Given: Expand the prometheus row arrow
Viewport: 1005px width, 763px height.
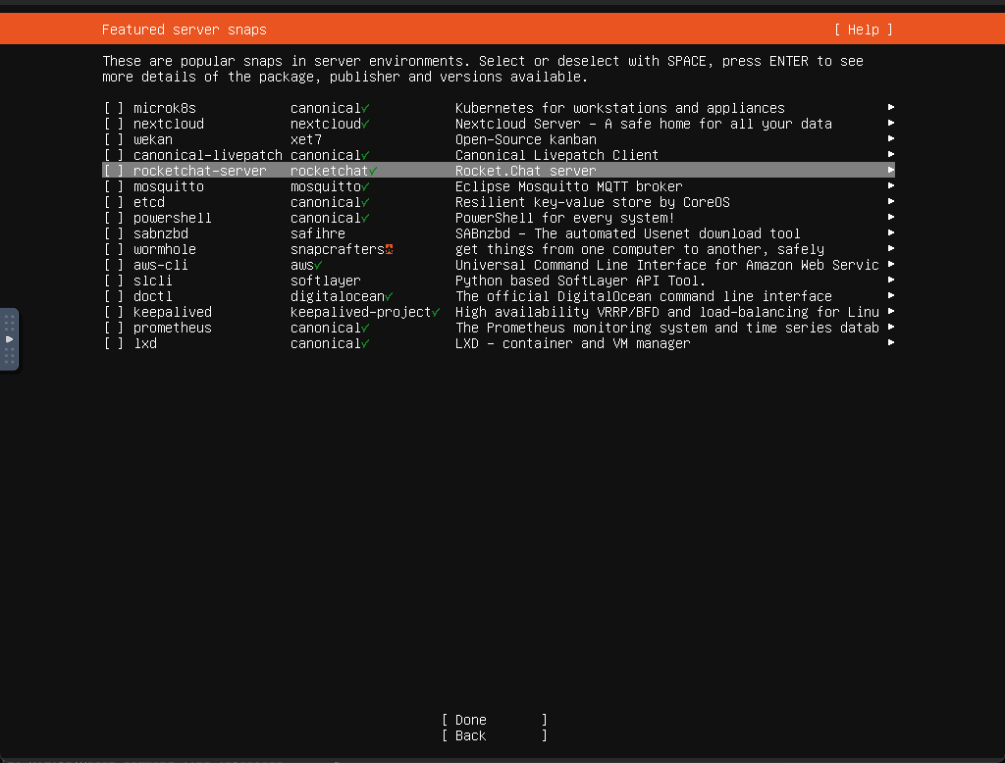Looking at the screenshot, I should (891, 327).
